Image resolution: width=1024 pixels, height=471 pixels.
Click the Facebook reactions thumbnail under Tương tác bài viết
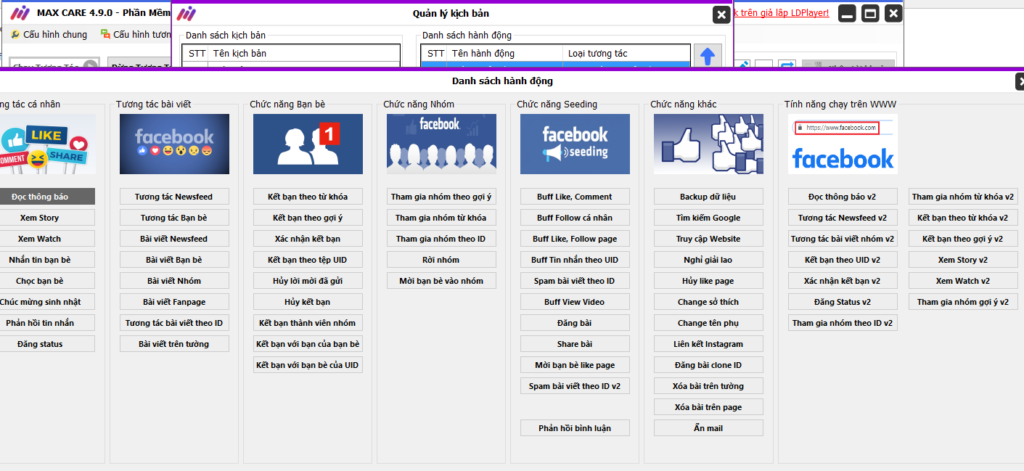[x=174, y=144]
